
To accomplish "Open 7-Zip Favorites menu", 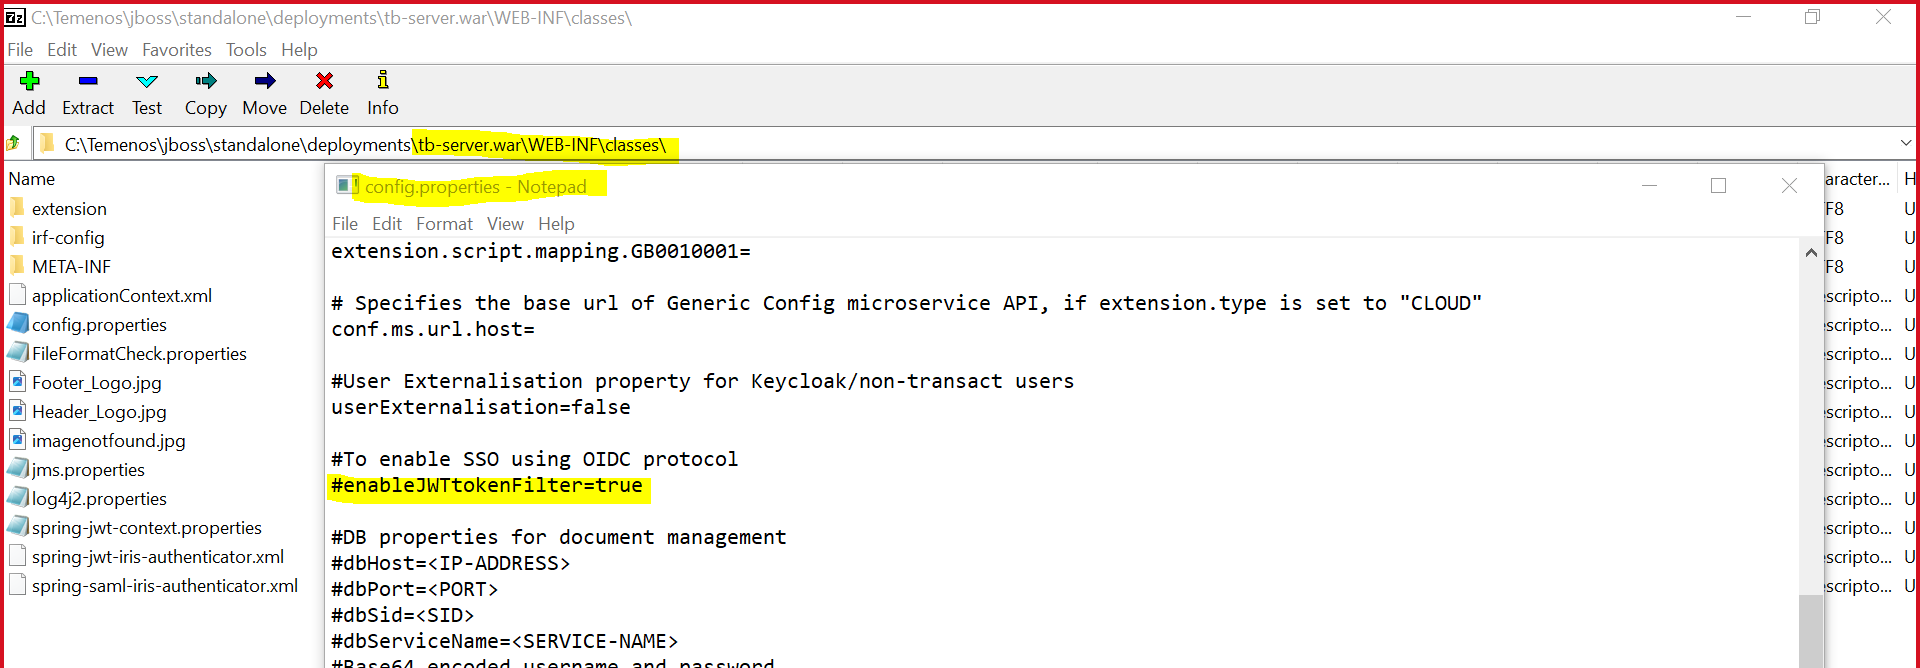I will coord(176,50).
